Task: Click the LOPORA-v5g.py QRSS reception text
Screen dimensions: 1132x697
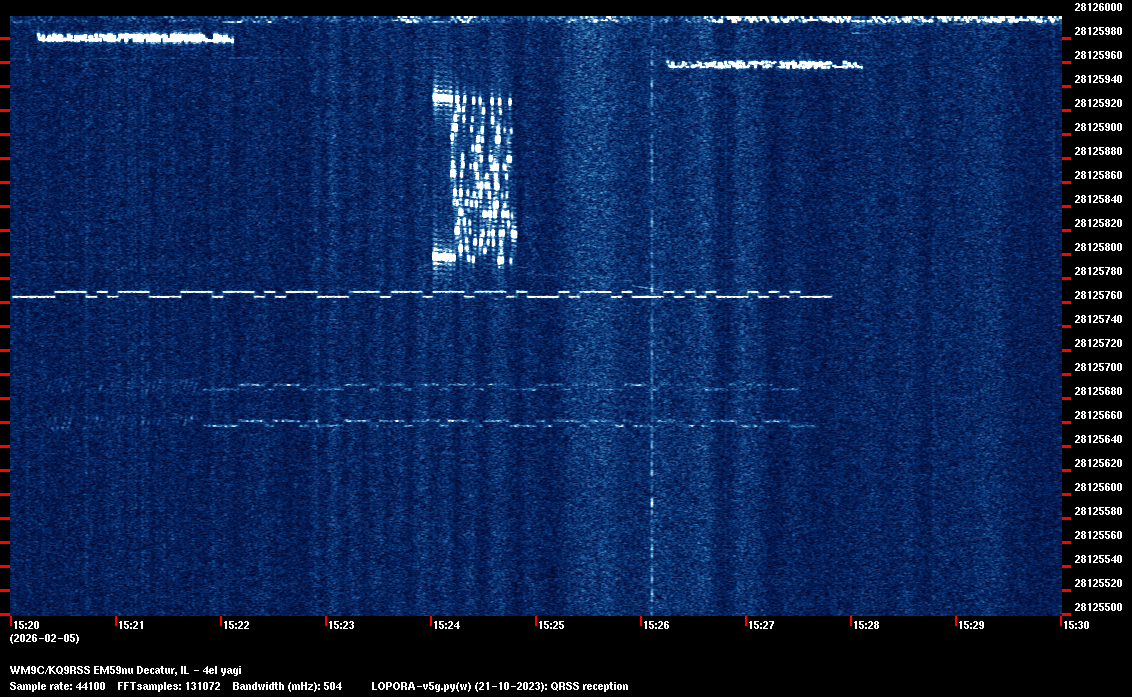Action: point(499,686)
